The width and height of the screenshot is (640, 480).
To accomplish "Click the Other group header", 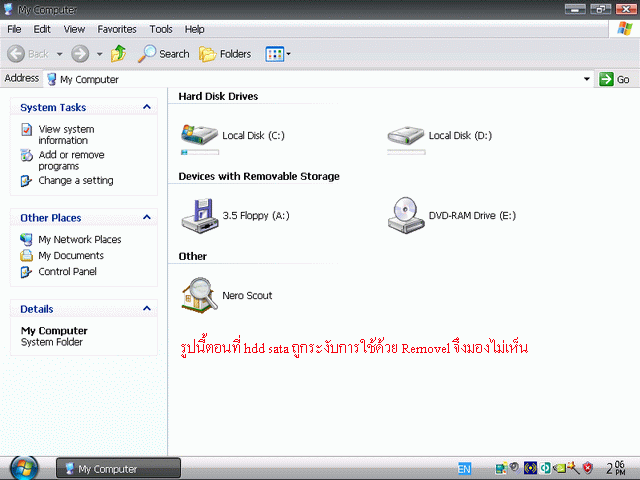I will 193,256.
